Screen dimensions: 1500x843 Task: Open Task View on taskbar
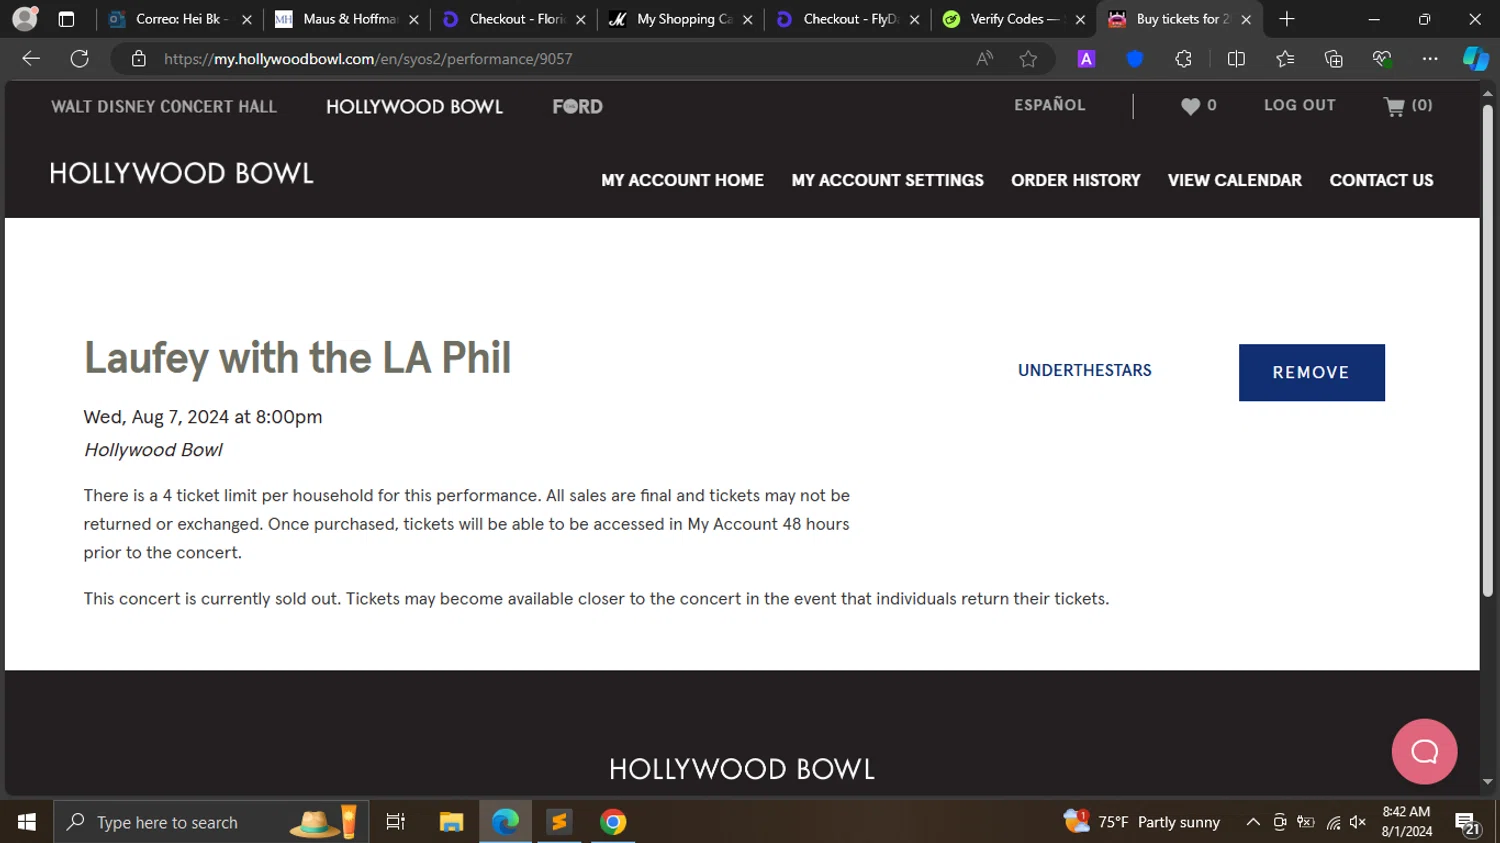(395, 822)
